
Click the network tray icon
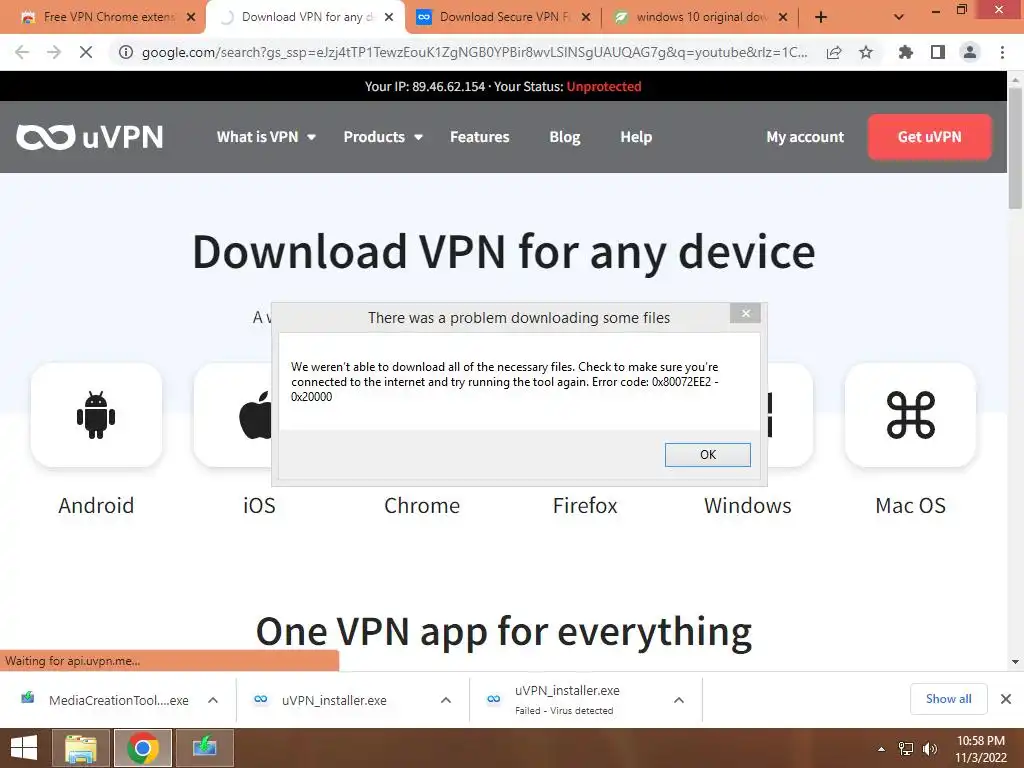pyautogui.click(x=906, y=749)
